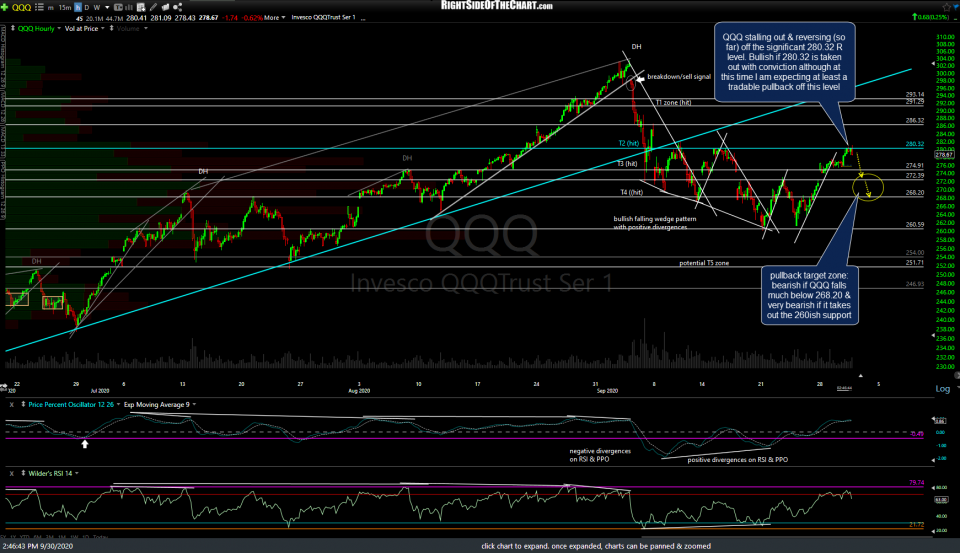This screenshot has width=960, height=553.
Task: Click the 'positive divergences on RSI & PPO' note
Action: coord(738,460)
